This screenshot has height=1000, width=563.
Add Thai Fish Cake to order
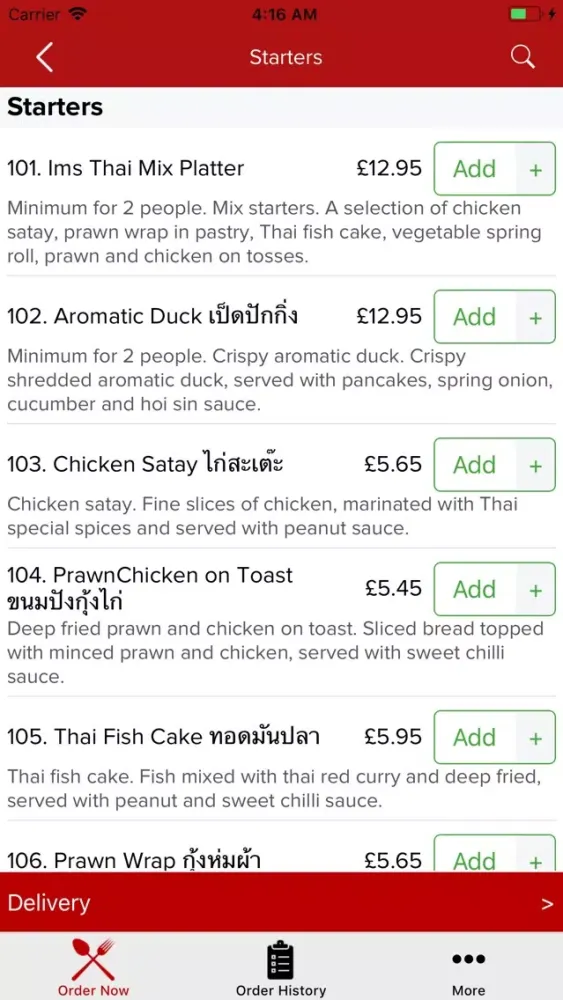tap(474, 737)
